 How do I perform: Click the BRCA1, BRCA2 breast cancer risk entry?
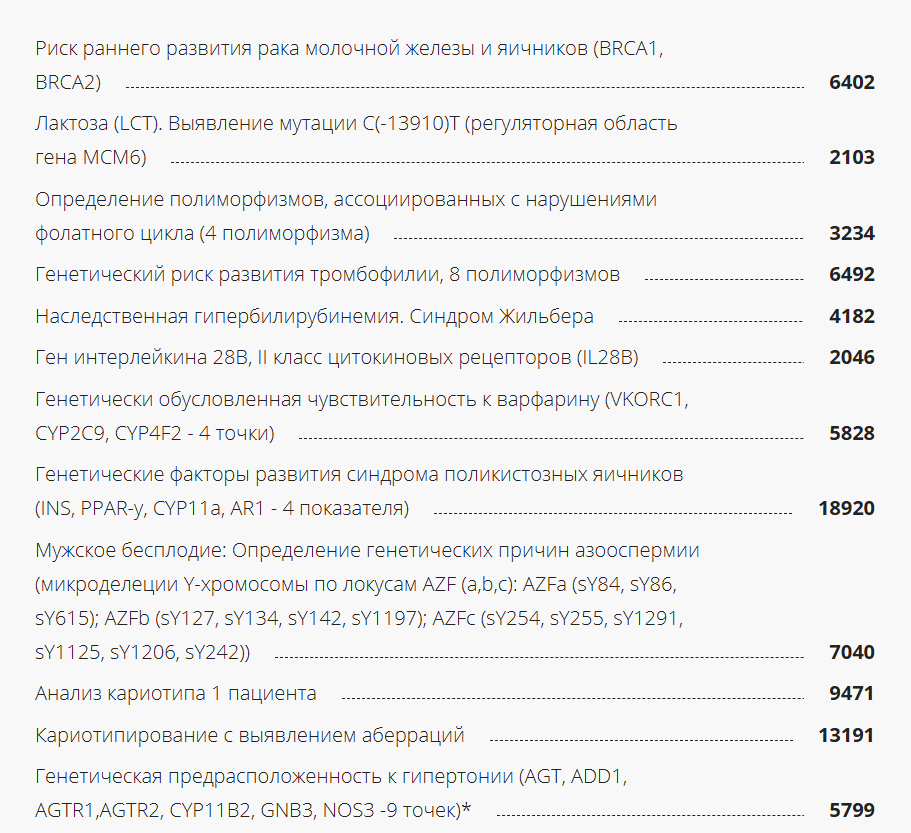click(x=348, y=49)
